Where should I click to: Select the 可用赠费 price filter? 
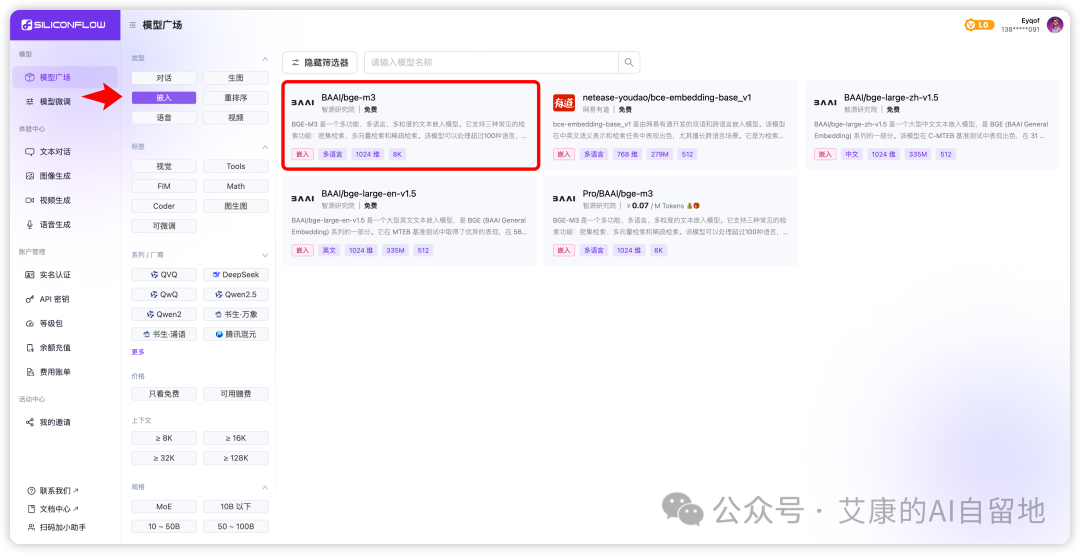click(236, 394)
